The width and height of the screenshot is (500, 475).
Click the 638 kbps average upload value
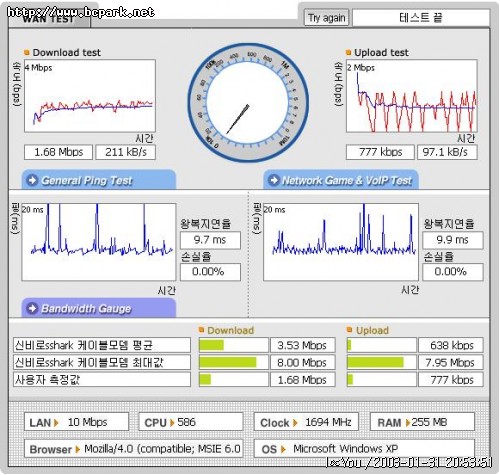(x=451, y=345)
